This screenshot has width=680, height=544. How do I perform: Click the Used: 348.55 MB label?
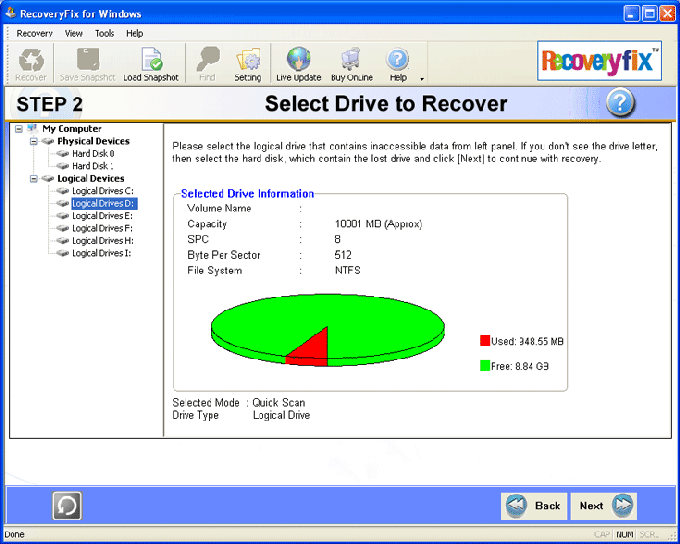[x=527, y=341]
